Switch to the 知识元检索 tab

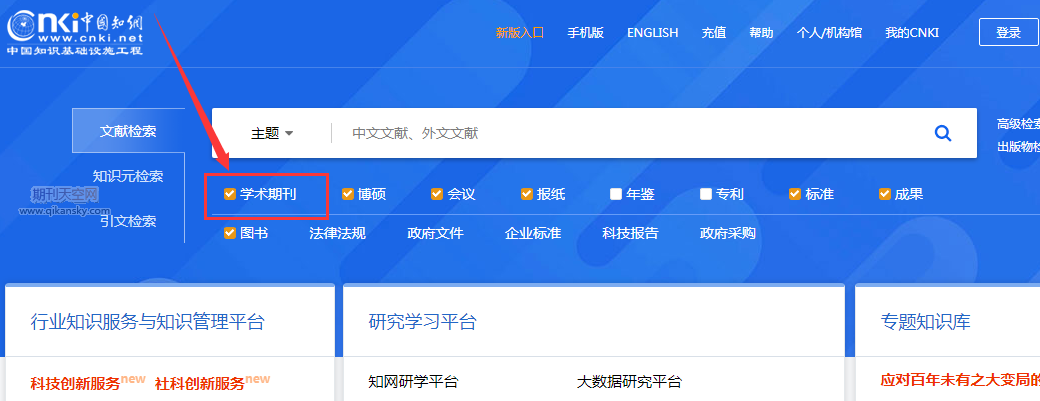tap(128, 176)
